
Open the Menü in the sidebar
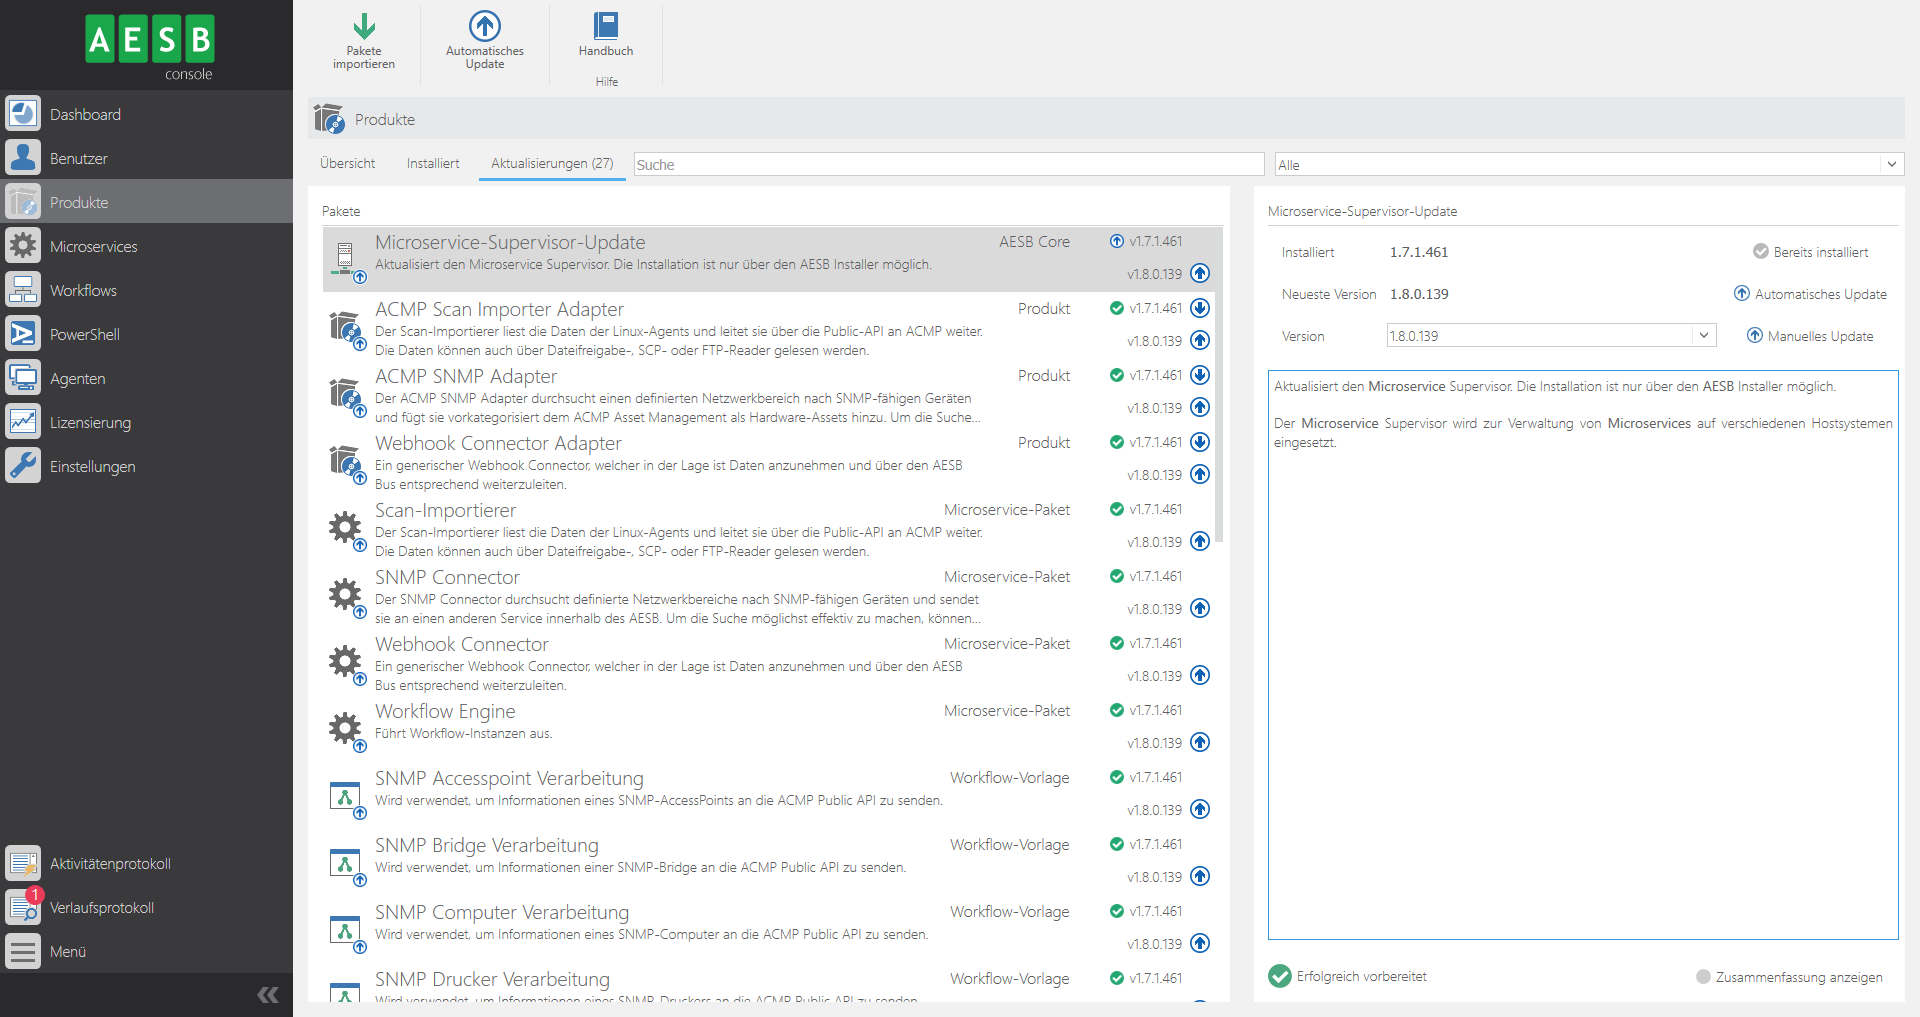pos(67,952)
